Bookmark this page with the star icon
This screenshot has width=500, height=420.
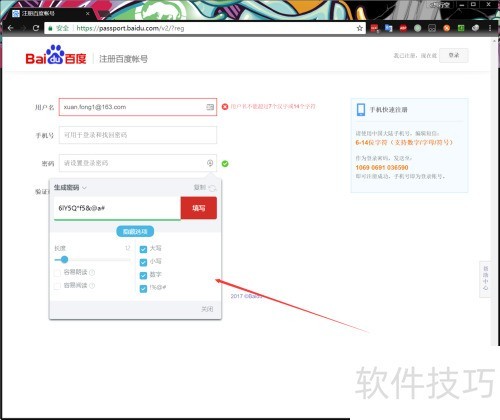pyautogui.click(x=360, y=28)
